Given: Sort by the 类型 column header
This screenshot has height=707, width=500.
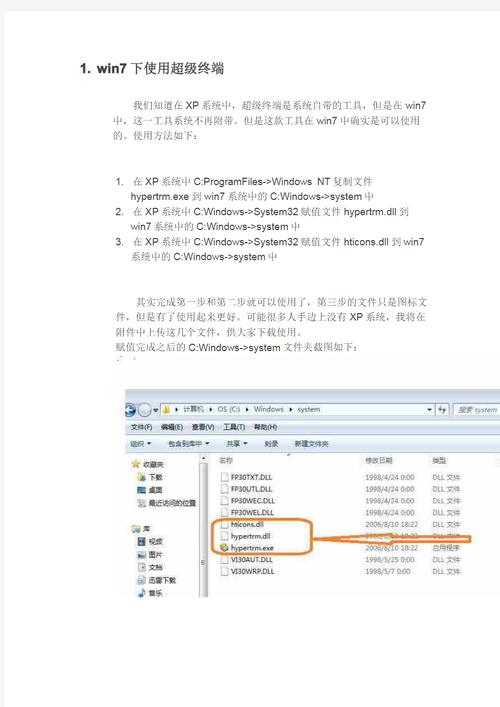Looking at the screenshot, I should tap(439, 460).
